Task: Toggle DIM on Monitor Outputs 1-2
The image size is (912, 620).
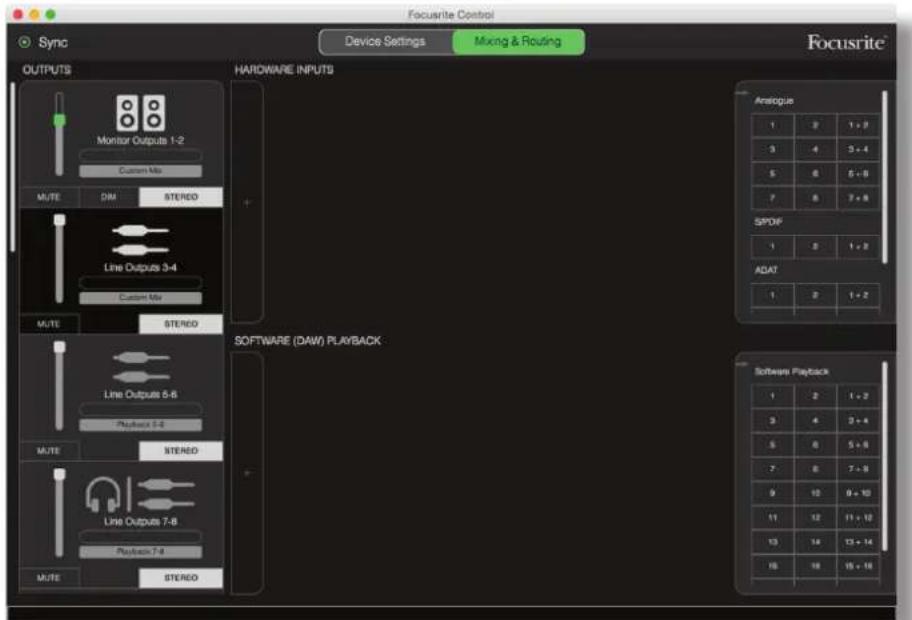Action: pyautogui.click(x=109, y=197)
